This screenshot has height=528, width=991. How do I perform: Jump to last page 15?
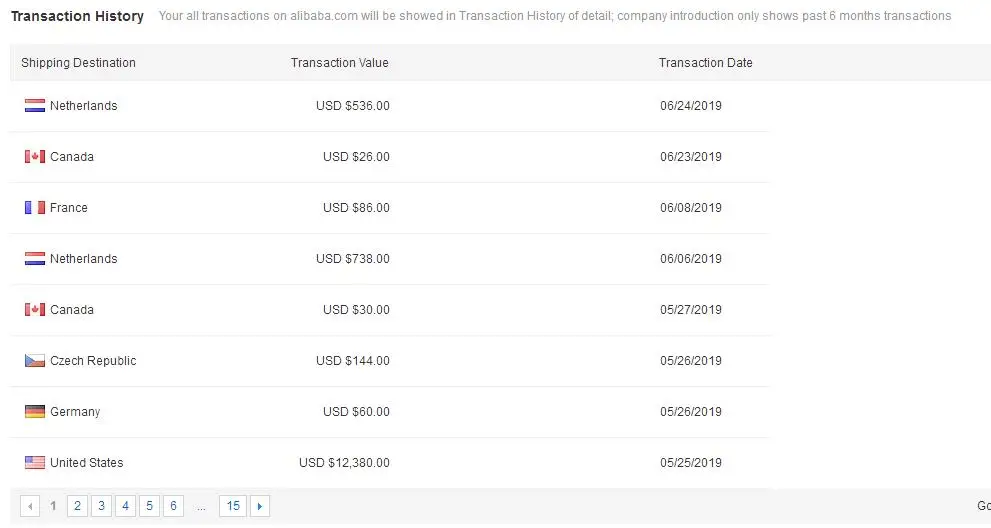(x=233, y=506)
